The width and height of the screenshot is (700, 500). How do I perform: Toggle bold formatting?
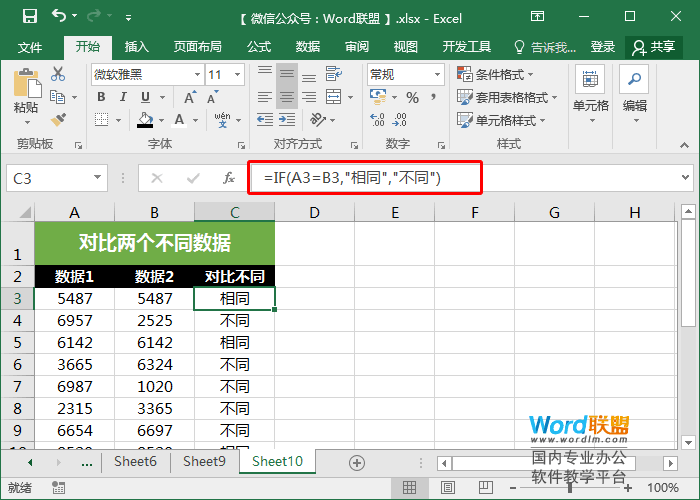(101, 97)
